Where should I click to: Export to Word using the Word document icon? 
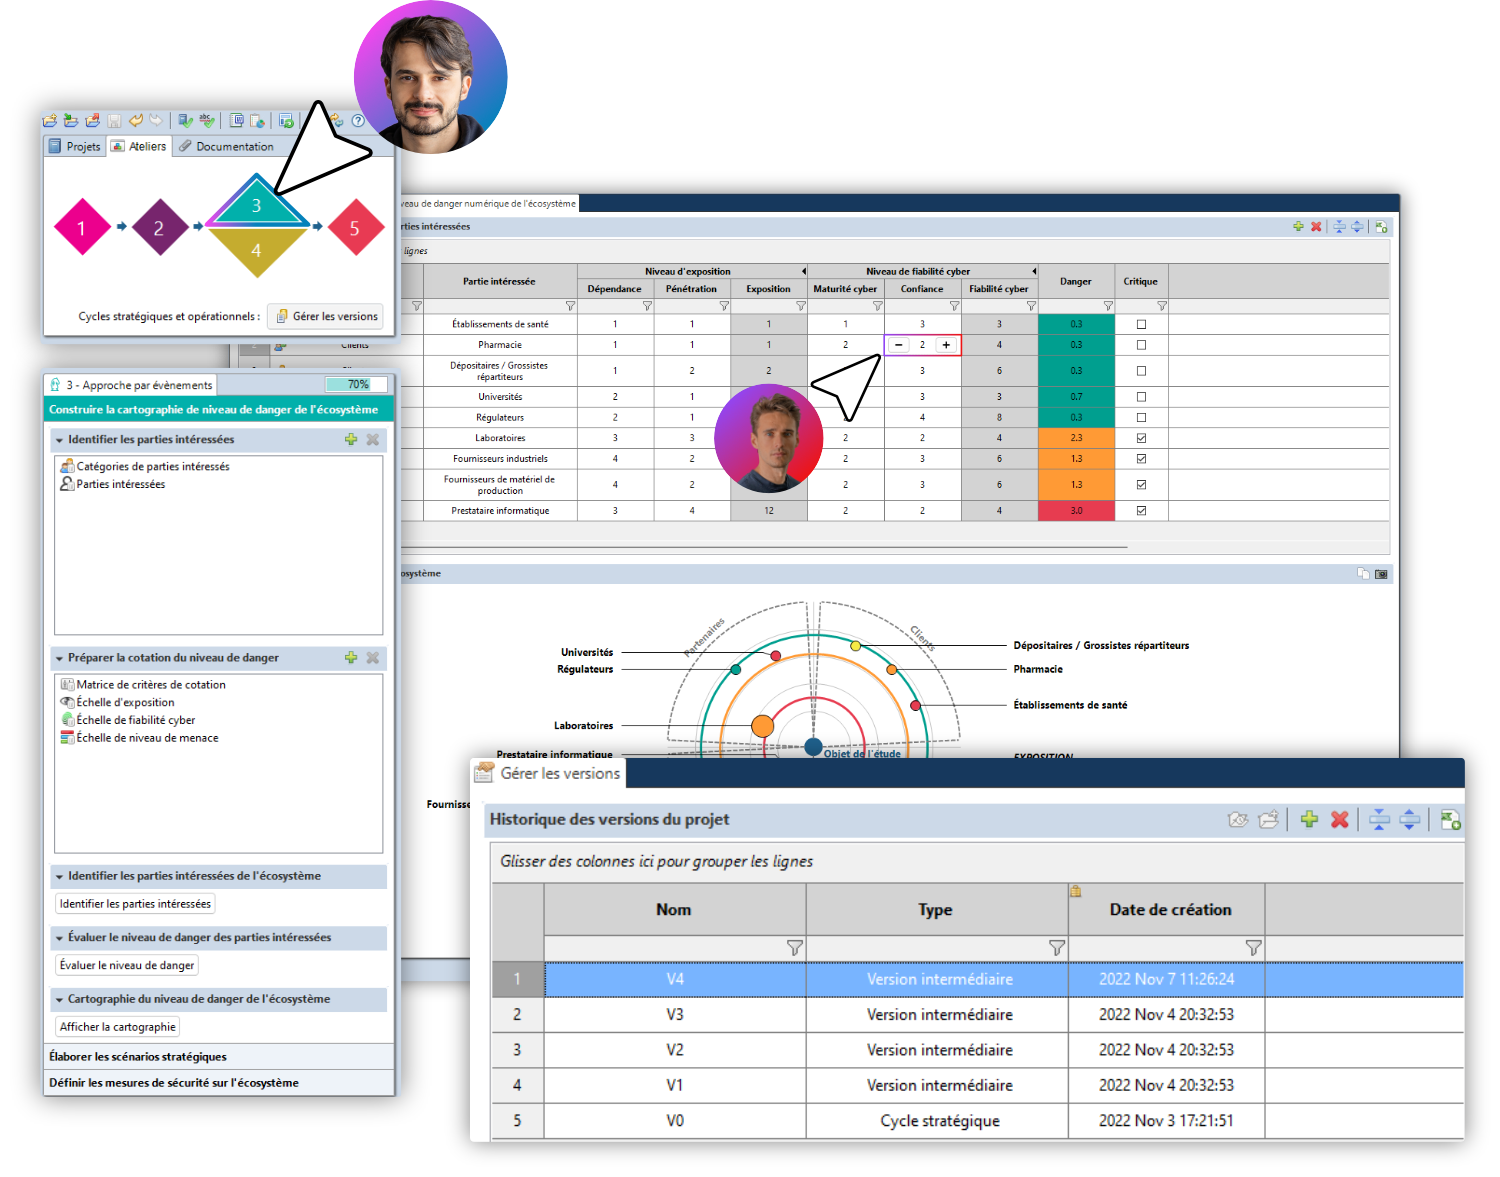(237, 120)
